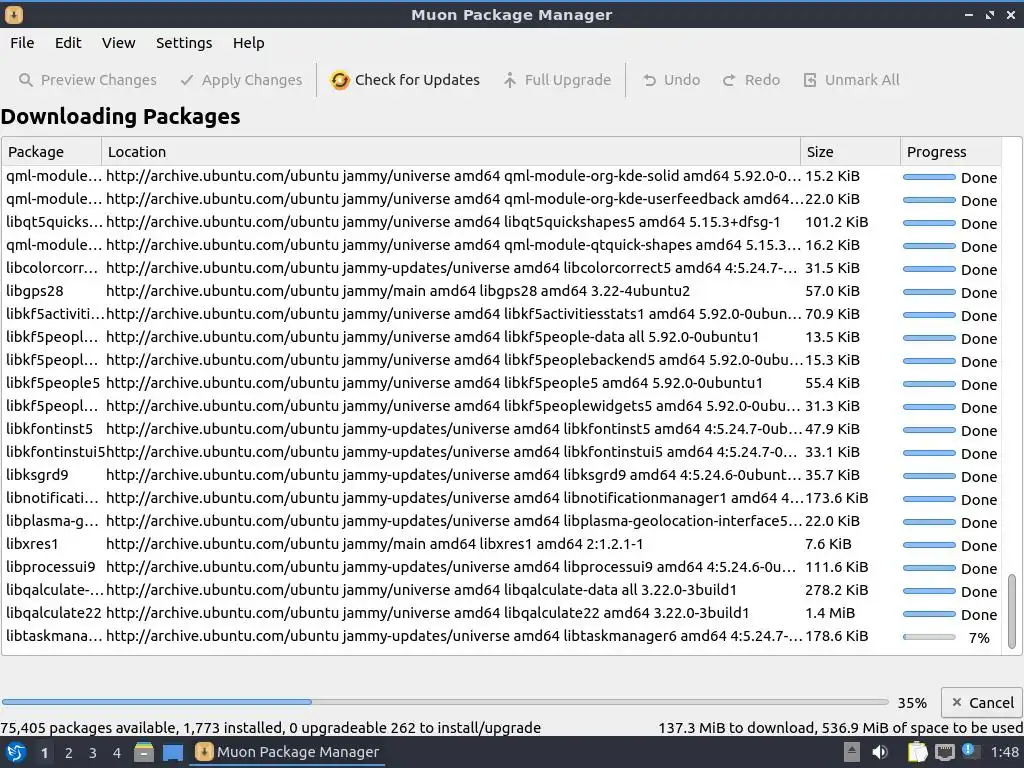Sort by the Progress column header

click(951, 152)
